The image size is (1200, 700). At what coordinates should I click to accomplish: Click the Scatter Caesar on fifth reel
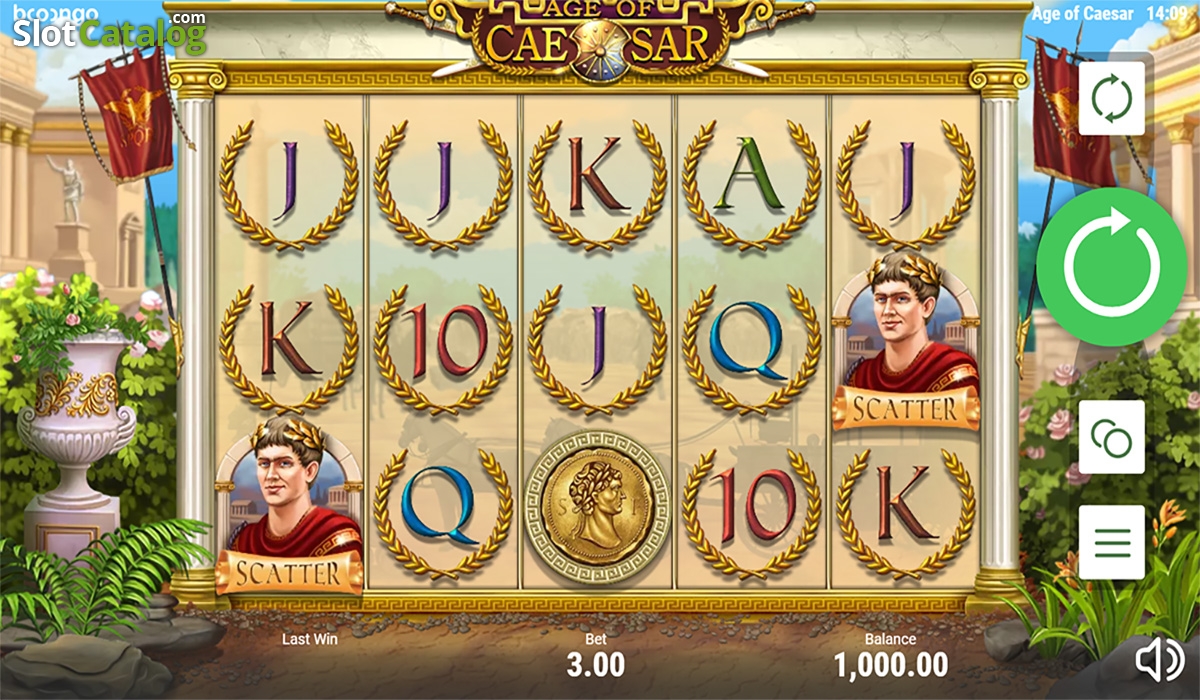tap(907, 341)
